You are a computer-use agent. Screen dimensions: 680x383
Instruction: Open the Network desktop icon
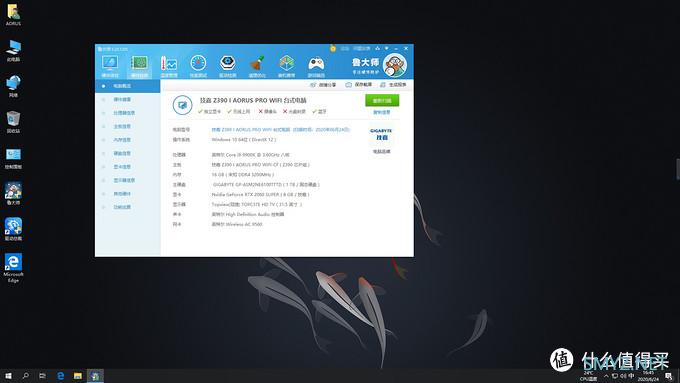pyautogui.click(x=13, y=86)
